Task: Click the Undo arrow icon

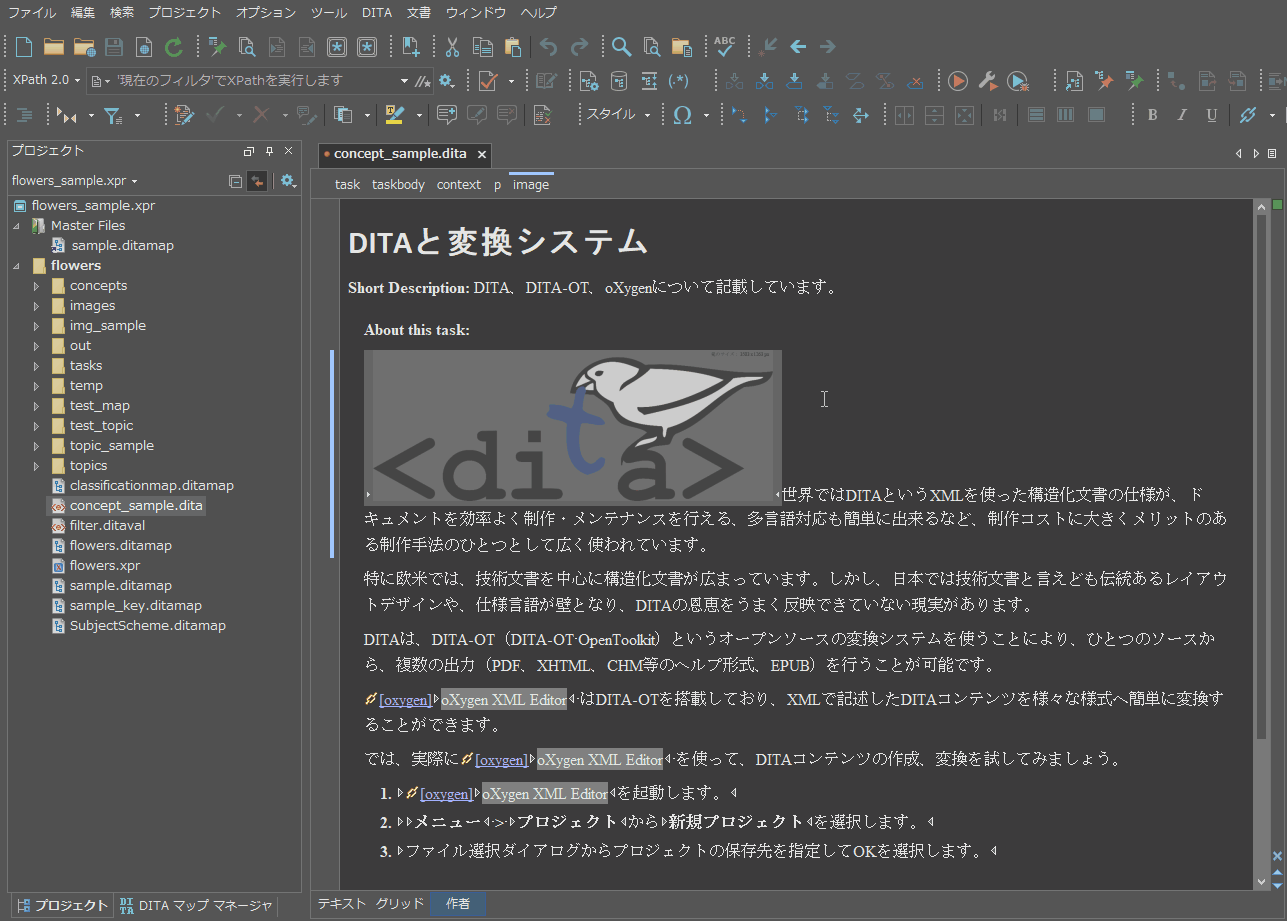Action: click(548, 47)
